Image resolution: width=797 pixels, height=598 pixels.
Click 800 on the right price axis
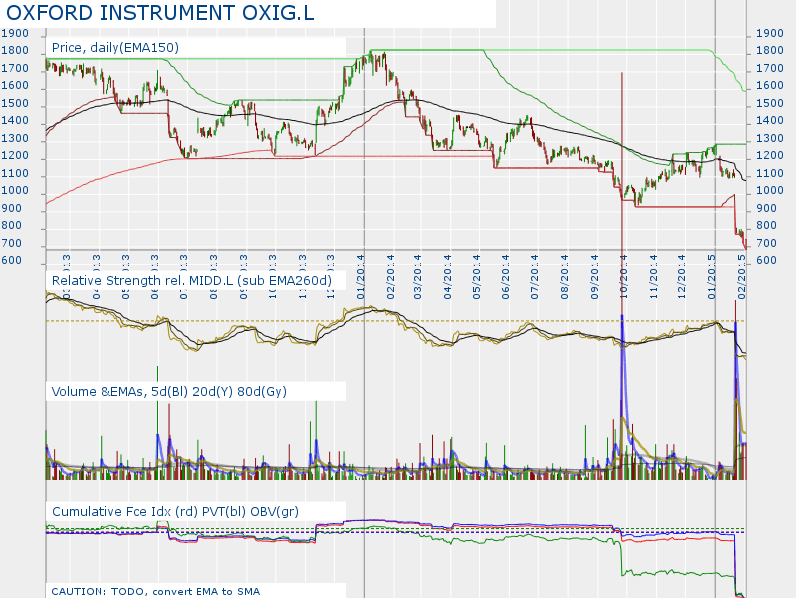(767, 226)
